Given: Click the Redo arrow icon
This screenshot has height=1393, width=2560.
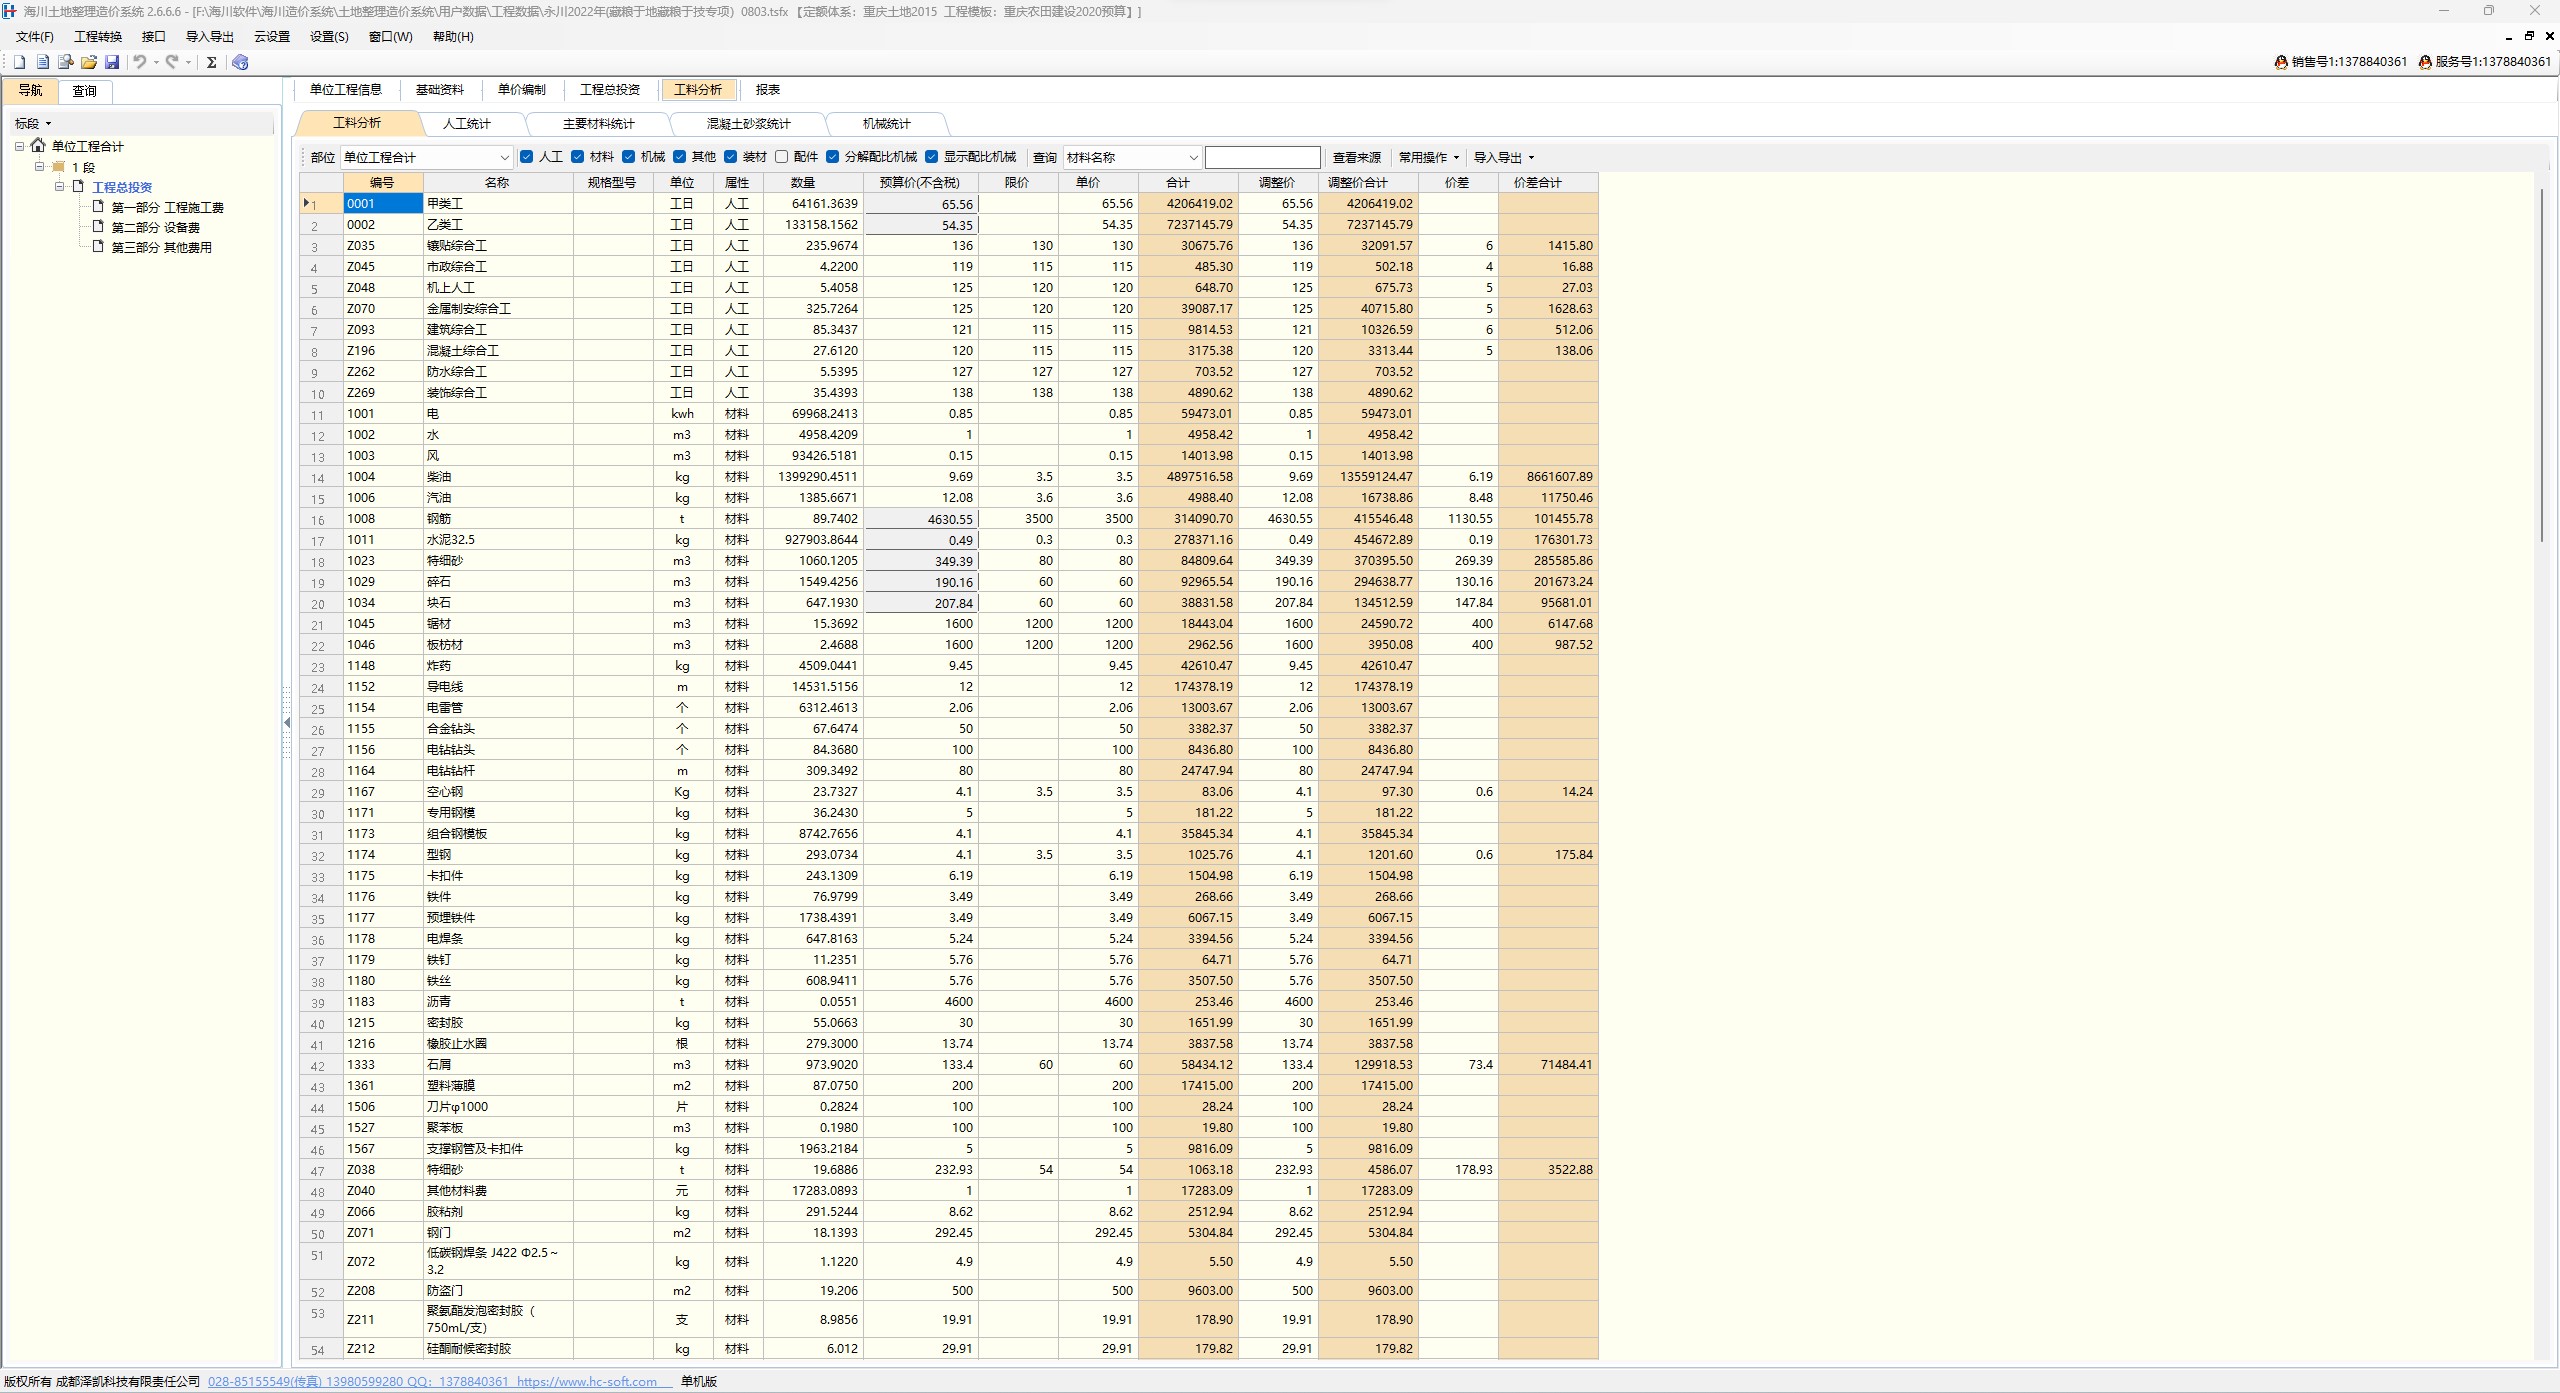Looking at the screenshot, I should [x=172, y=62].
